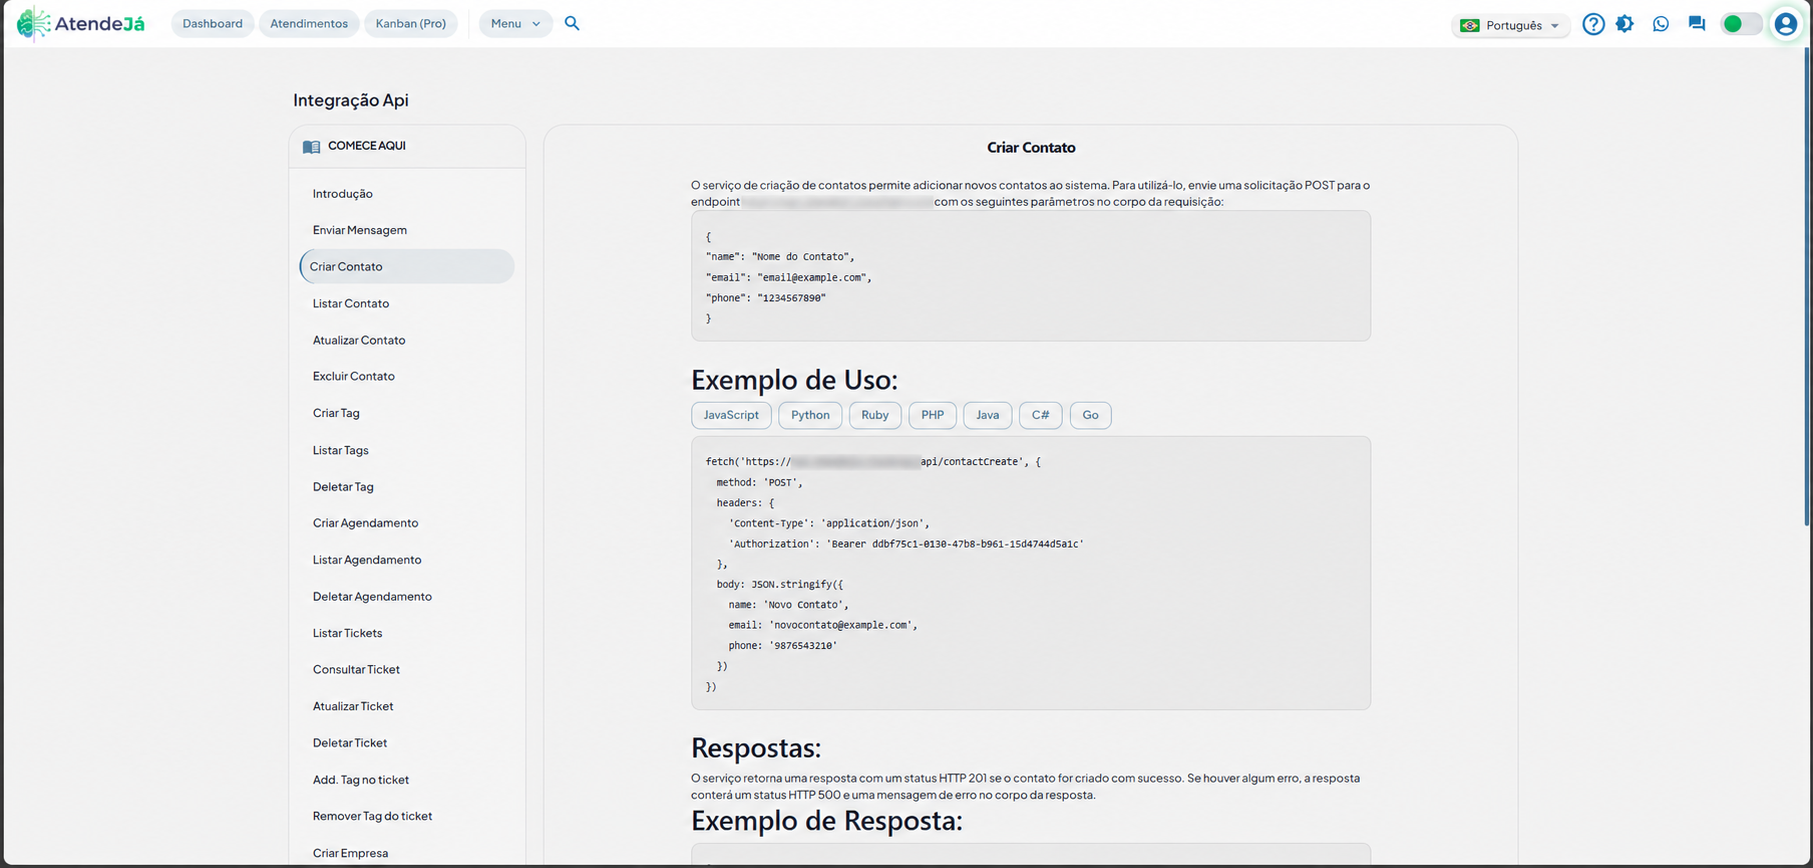Select the Python example tab
This screenshot has width=1813, height=868.
(x=810, y=415)
